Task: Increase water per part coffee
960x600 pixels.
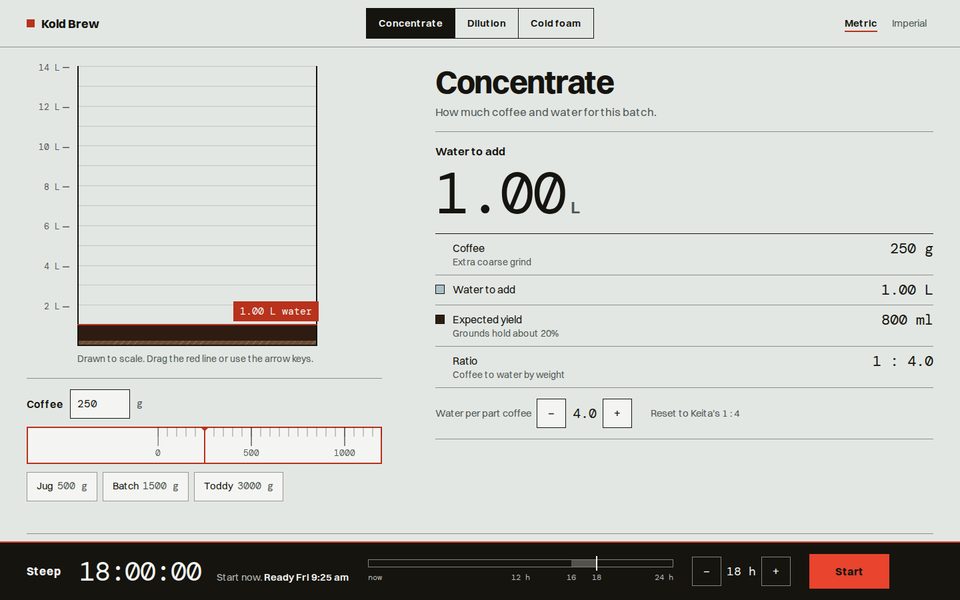Action: point(617,413)
